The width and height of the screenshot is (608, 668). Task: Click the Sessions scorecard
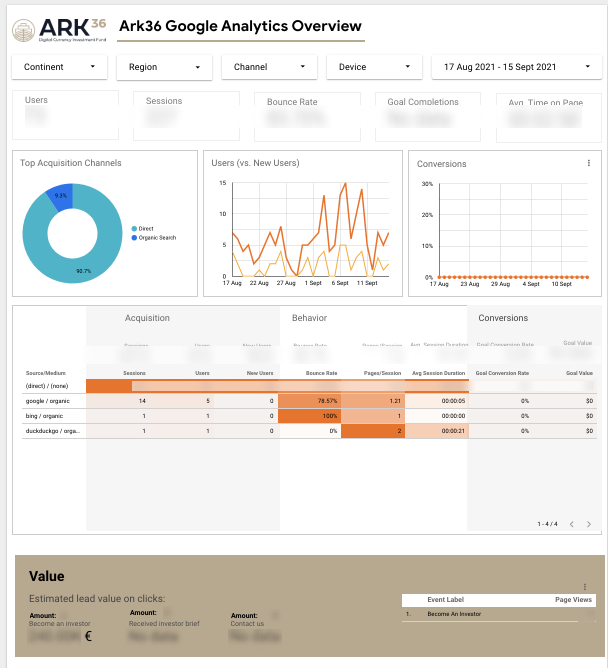click(x=186, y=115)
